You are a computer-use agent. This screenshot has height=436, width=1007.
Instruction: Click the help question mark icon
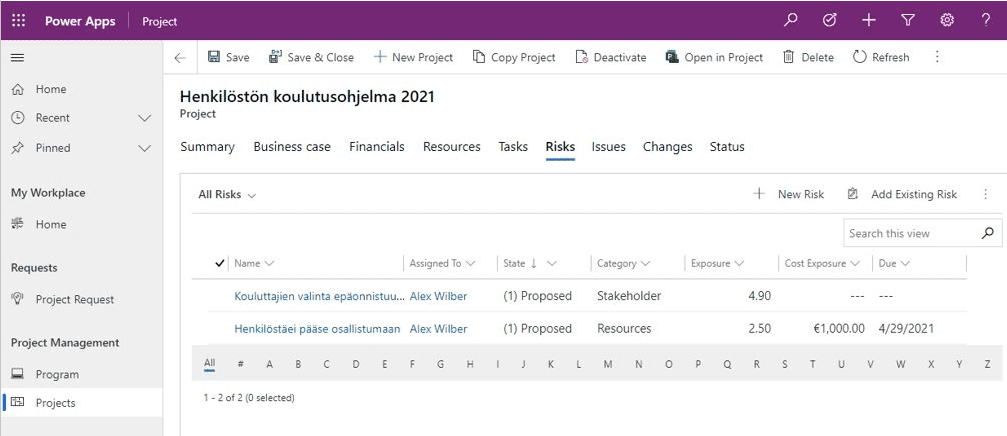coord(986,20)
